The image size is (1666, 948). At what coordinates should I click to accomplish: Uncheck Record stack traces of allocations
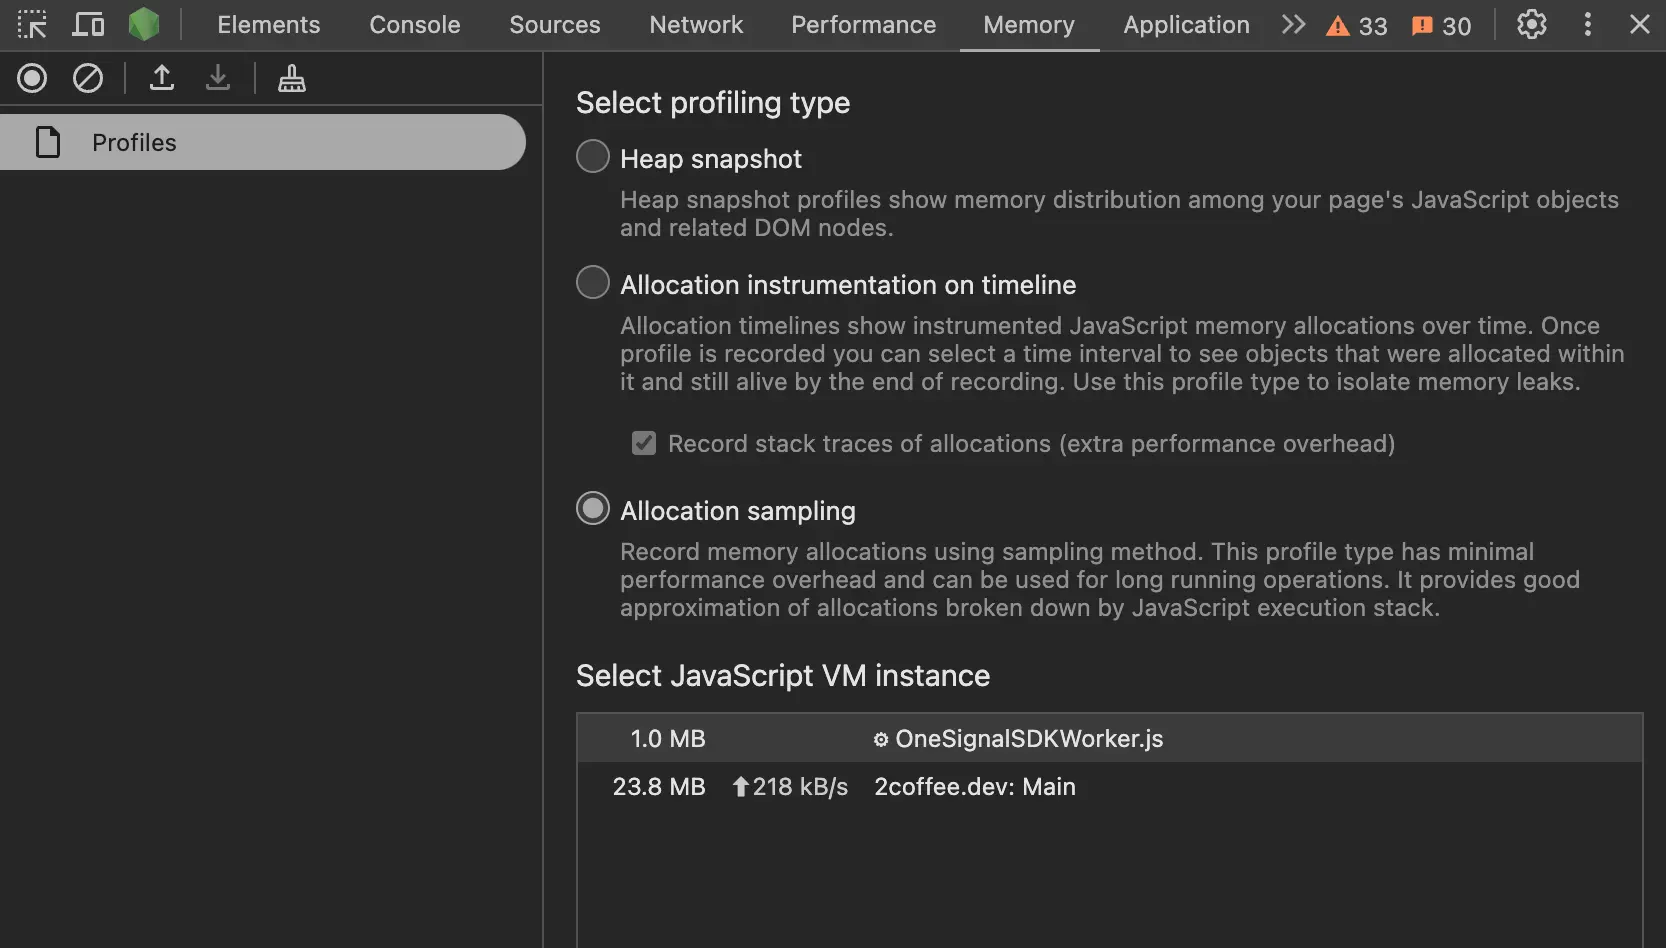click(x=644, y=443)
